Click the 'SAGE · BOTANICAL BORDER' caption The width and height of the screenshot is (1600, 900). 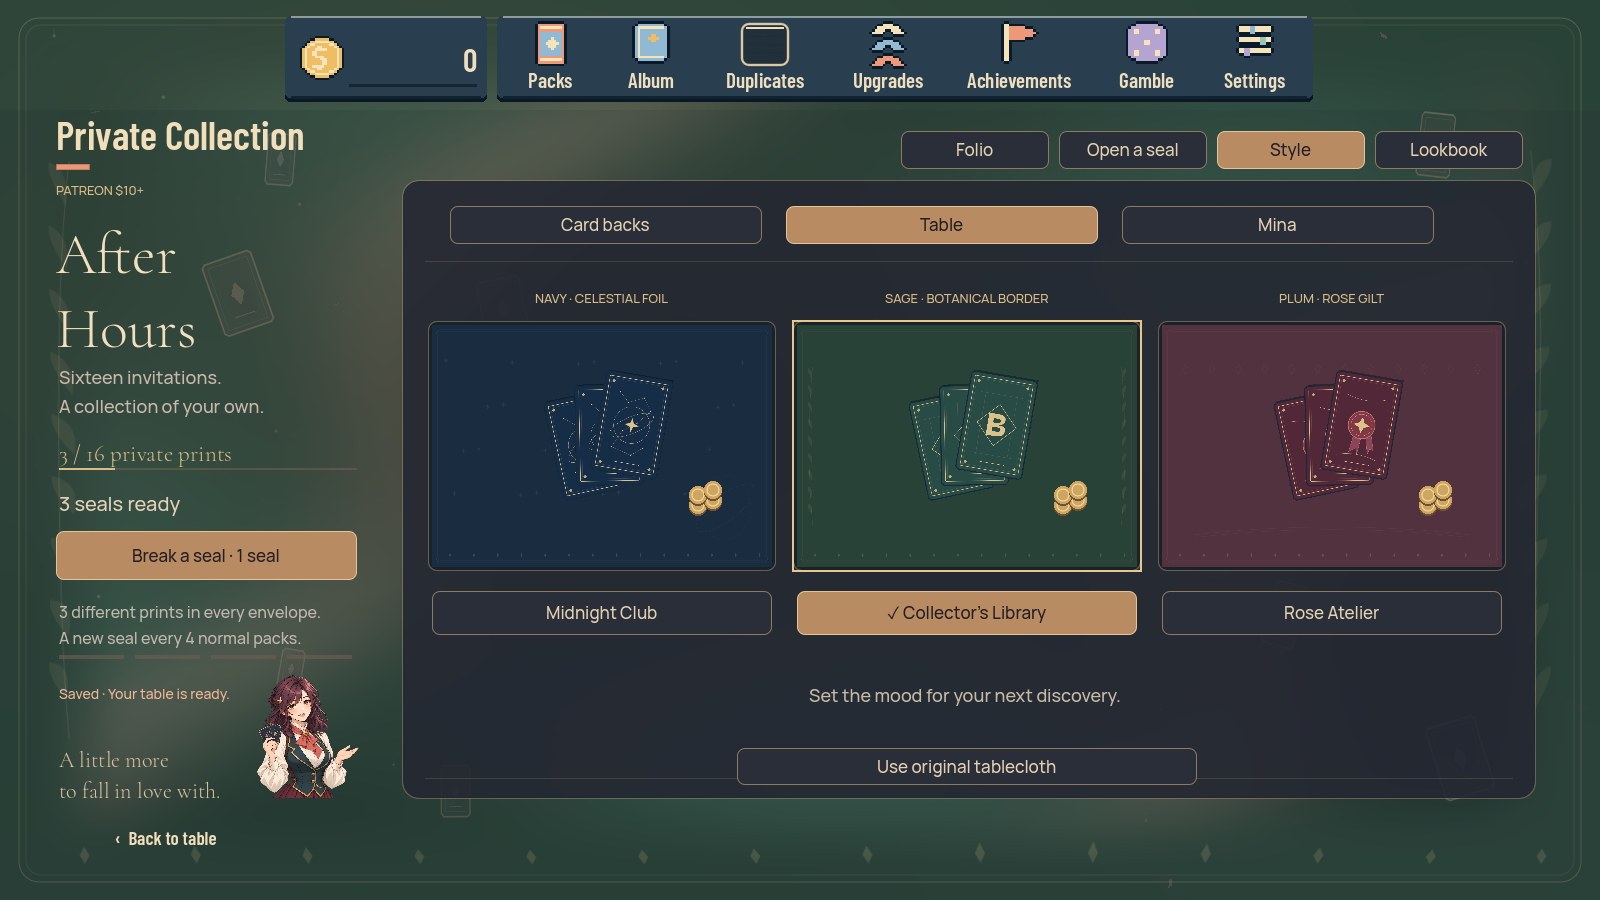pyautogui.click(x=967, y=299)
